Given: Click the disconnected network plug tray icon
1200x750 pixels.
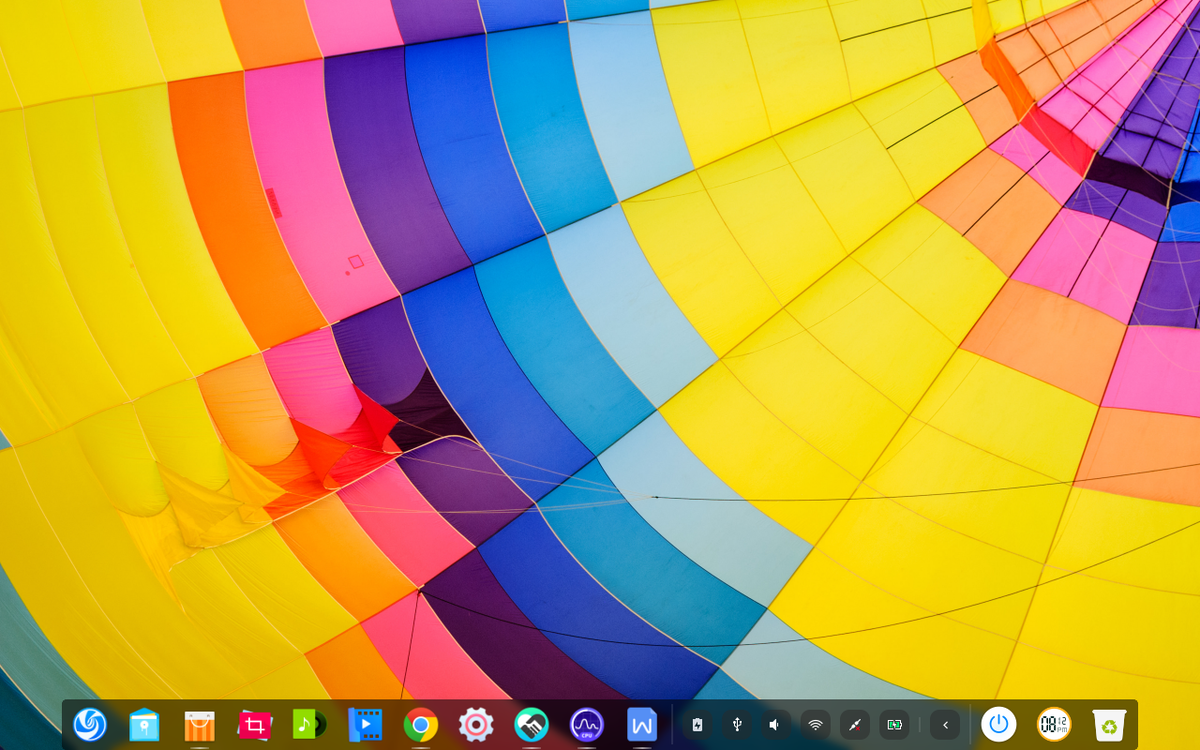Looking at the screenshot, I should (x=854, y=724).
